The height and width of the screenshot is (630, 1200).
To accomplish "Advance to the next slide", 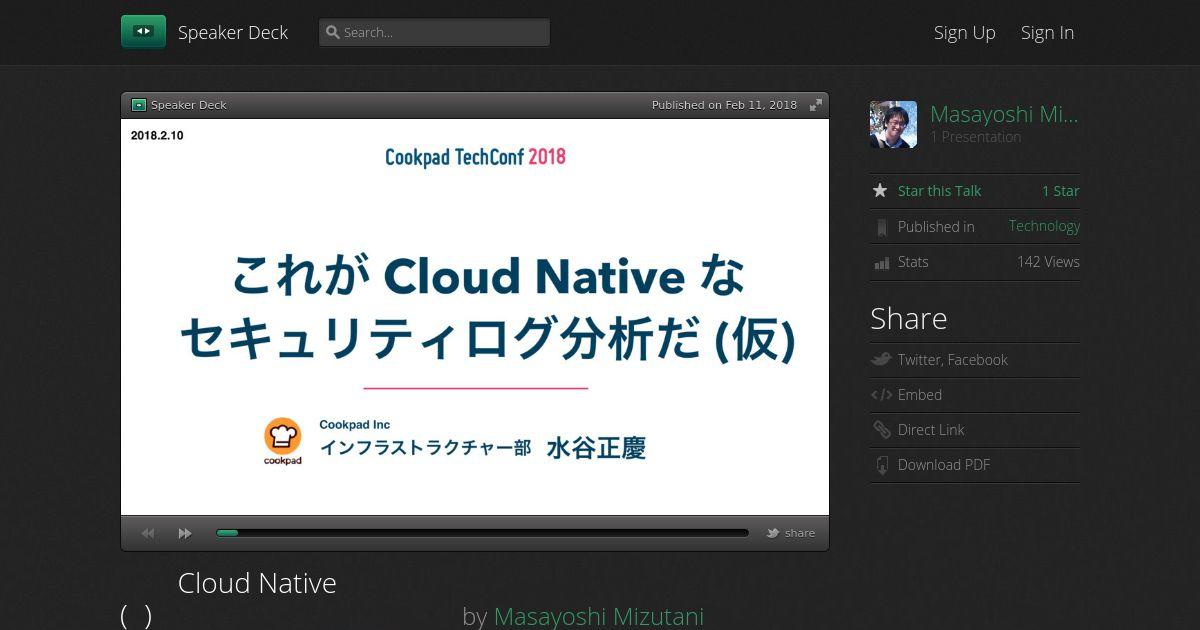I will coord(185,533).
